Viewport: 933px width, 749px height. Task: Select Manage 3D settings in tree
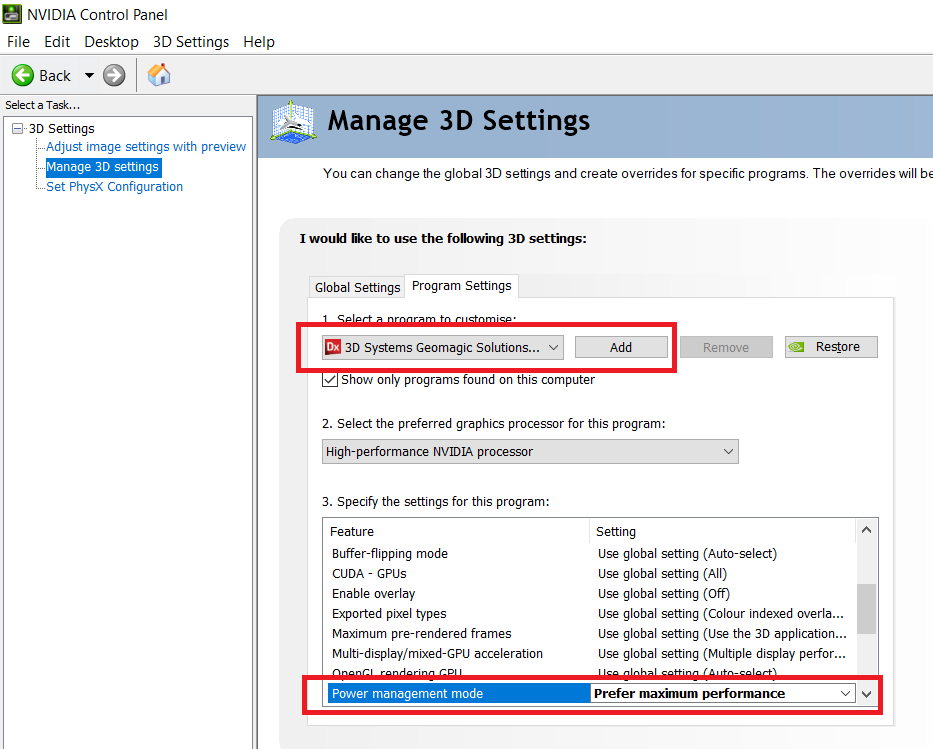coord(103,167)
